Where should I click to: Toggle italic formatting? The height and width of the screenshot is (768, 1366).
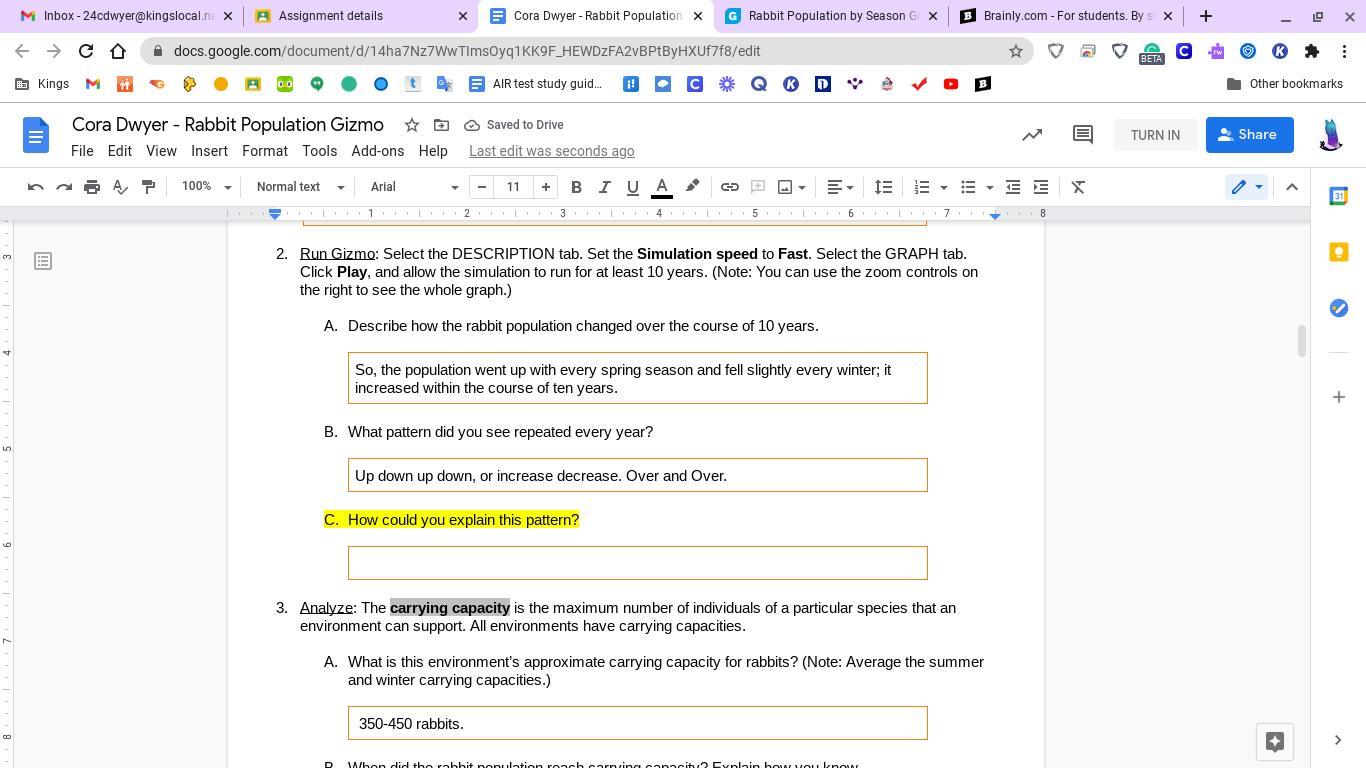[x=604, y=187]
